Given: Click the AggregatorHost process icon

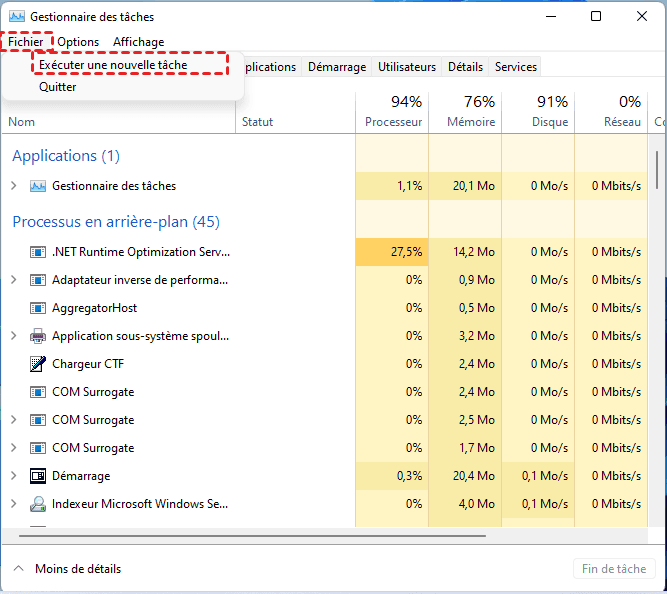Looking at the screenshot, I should pyautogui.click(x=38, y=308).
